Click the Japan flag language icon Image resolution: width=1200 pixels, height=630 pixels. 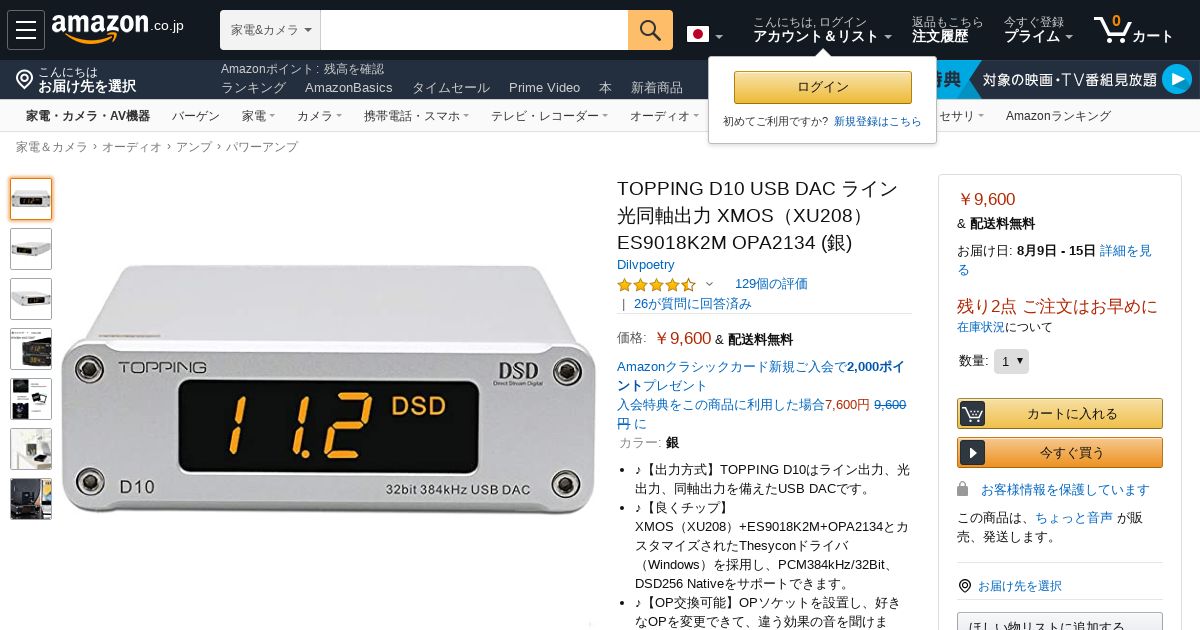(x=698, y=34)
